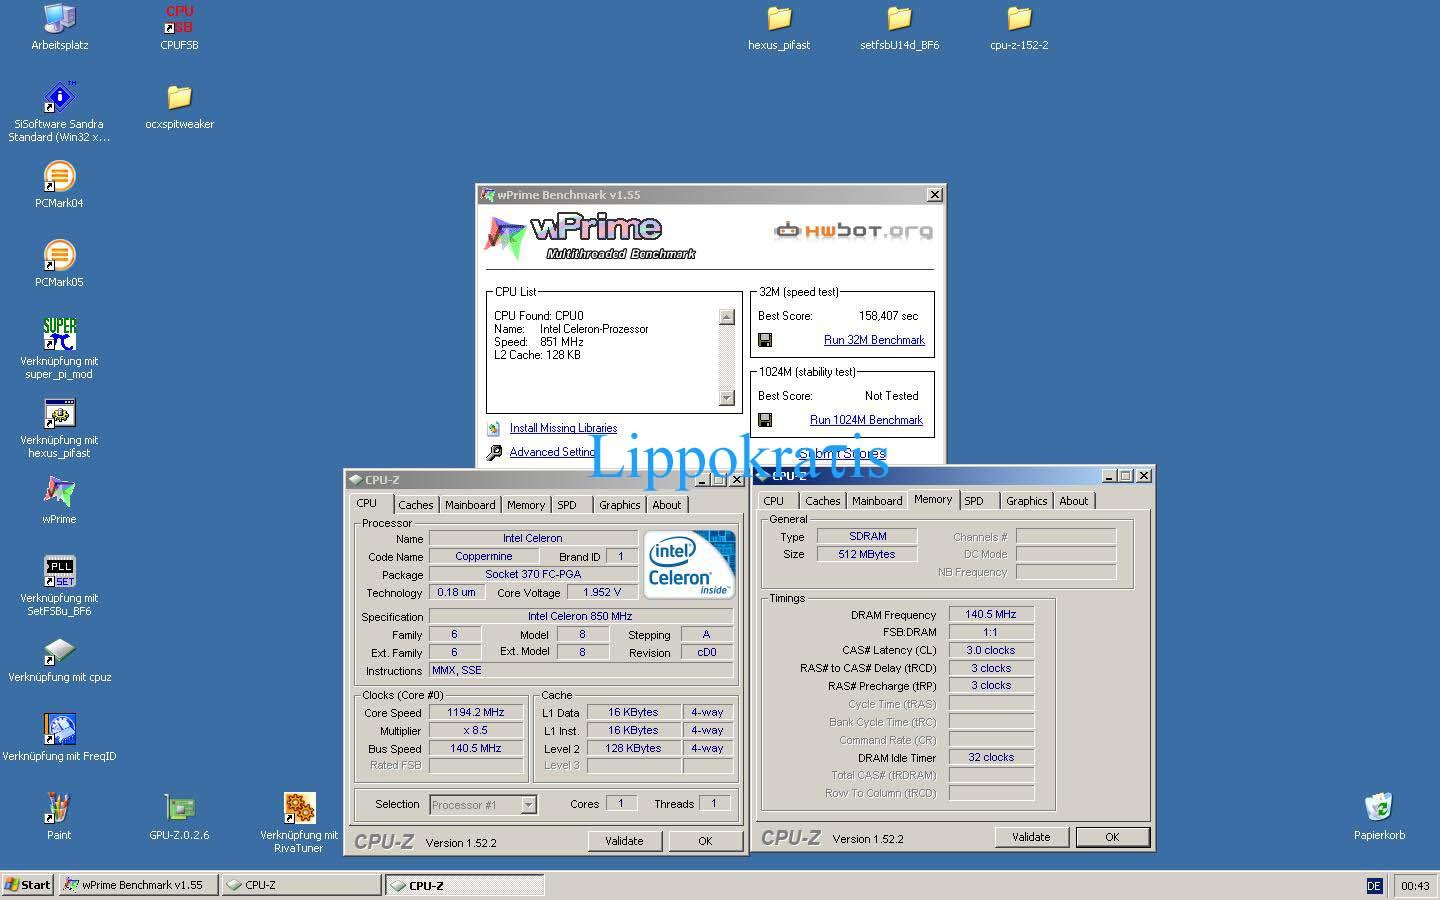Screen dimensions: 1440x900
Task: Open Mainboard tab in left CPU-Z
Action: click(x=470, y=505)
